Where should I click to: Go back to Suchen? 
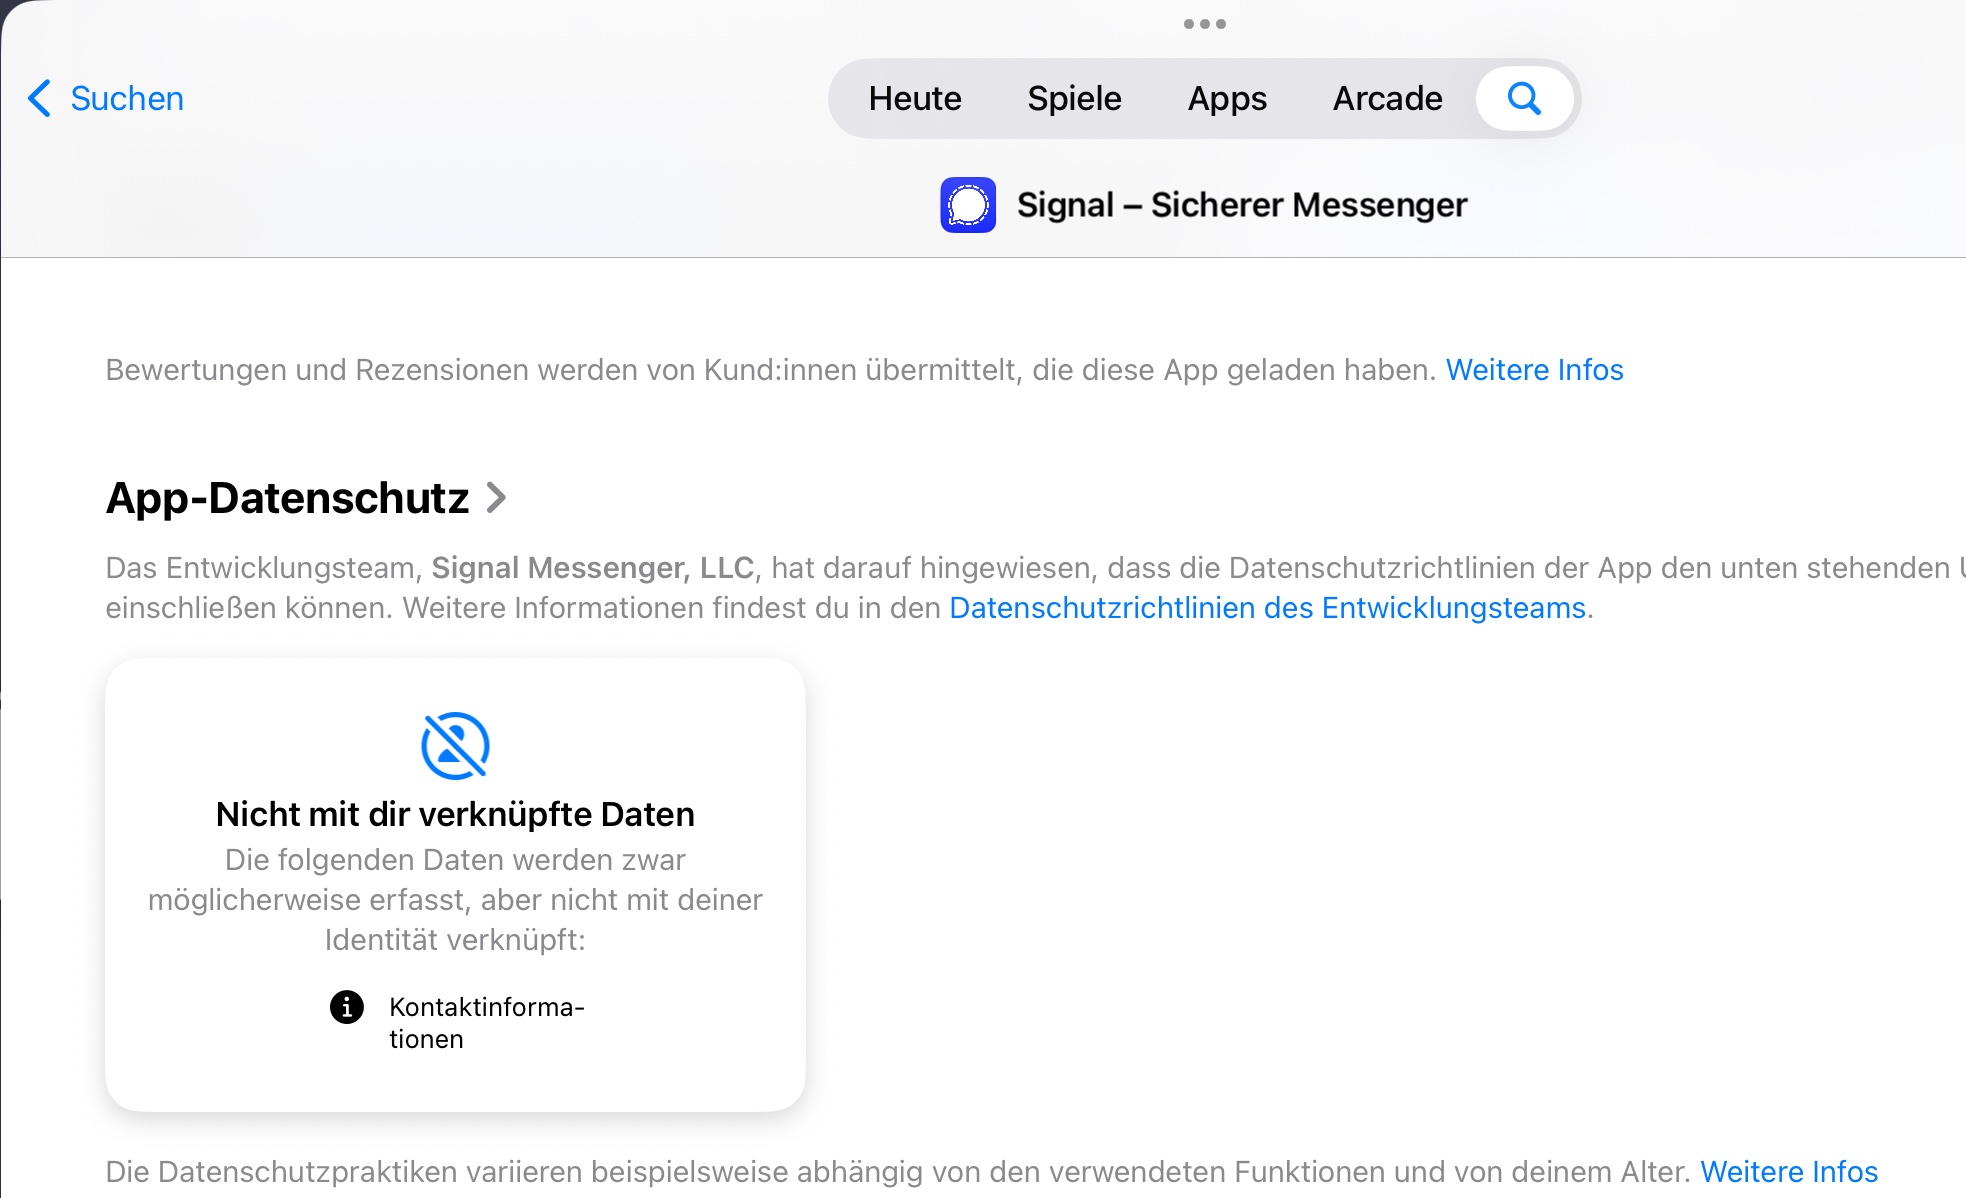pos(127,98)
